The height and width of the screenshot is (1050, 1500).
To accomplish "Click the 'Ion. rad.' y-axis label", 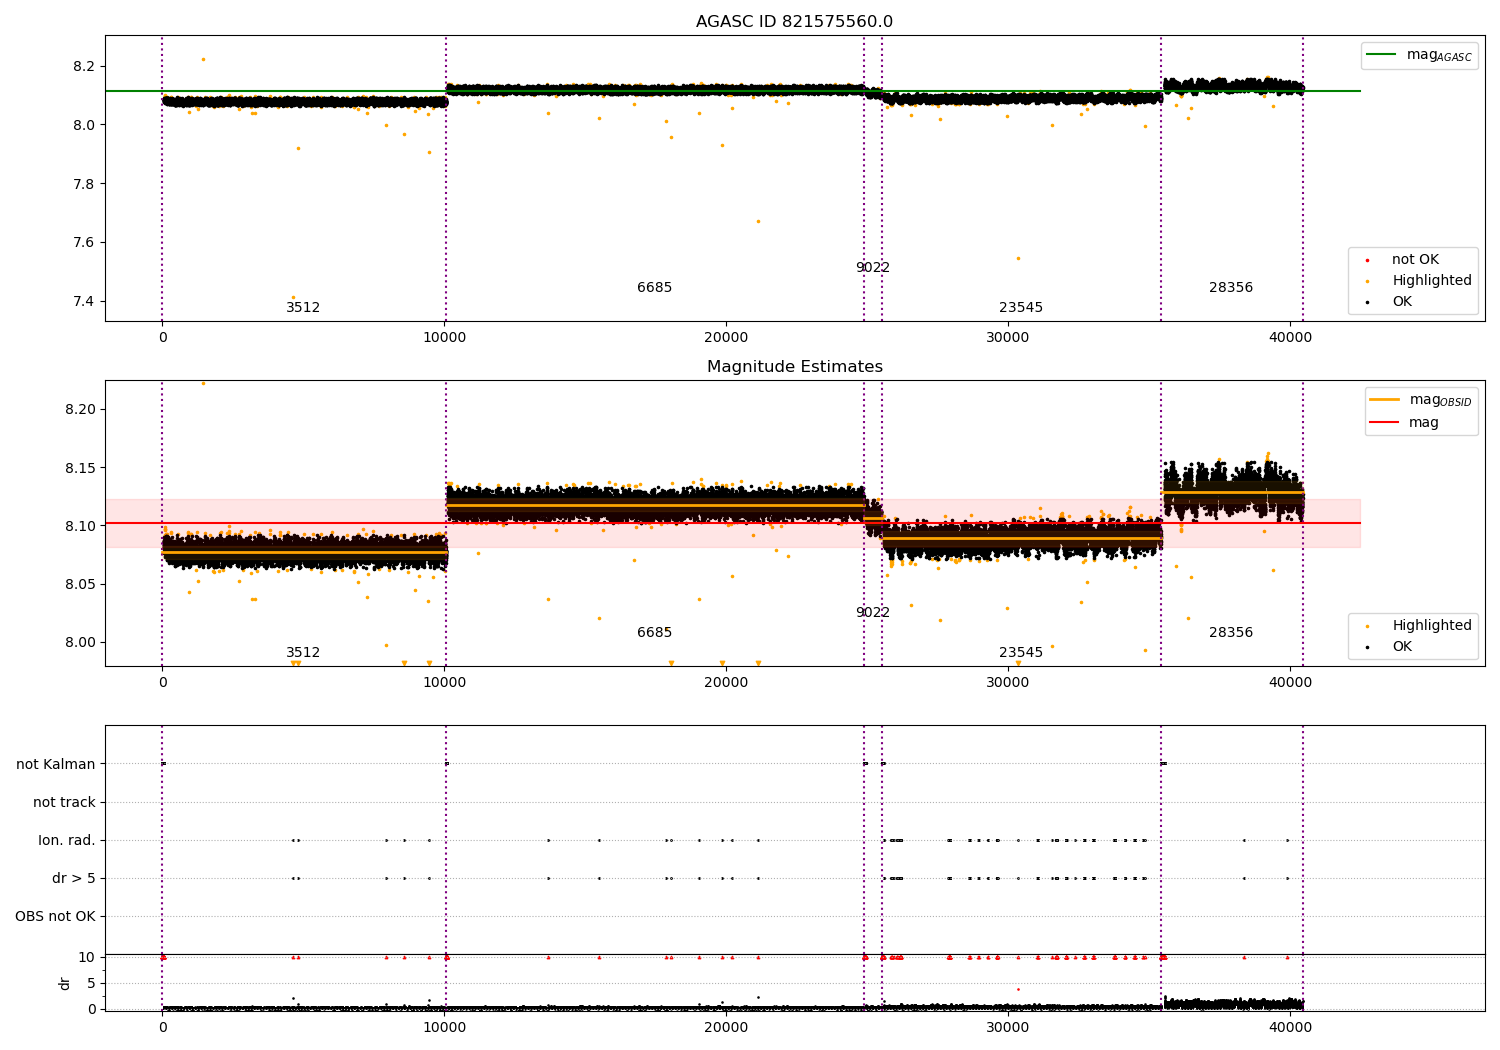I will point(67,841).
